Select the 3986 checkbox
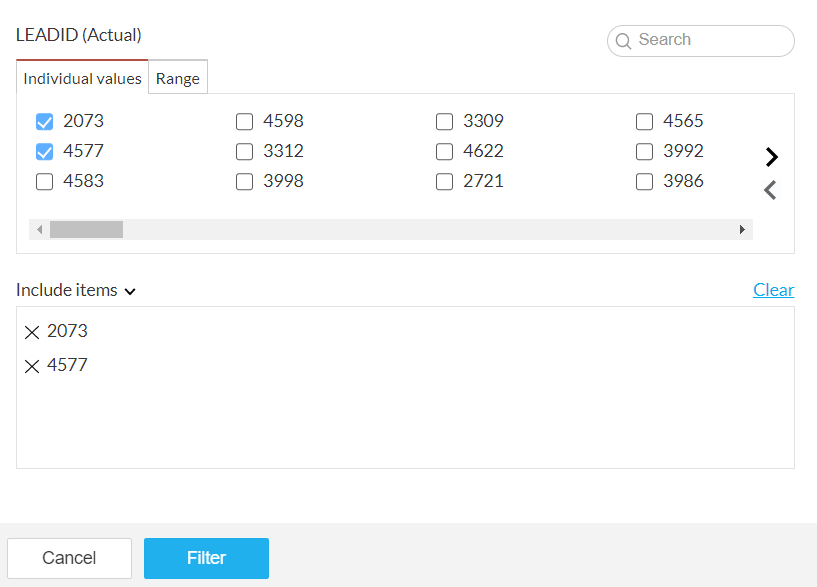Image resolution: width=817 pixels, height=587 pixels. tap(644, 182)
